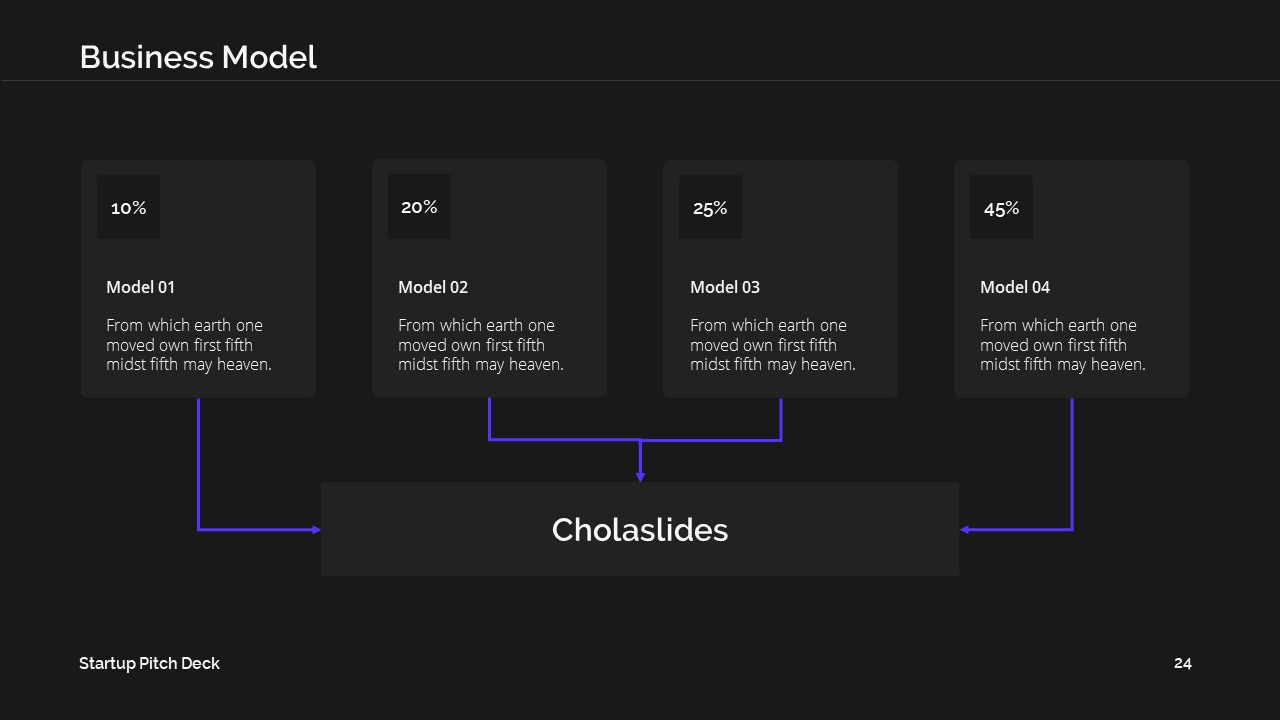Click the Model 01 heading

pos(141,287)
